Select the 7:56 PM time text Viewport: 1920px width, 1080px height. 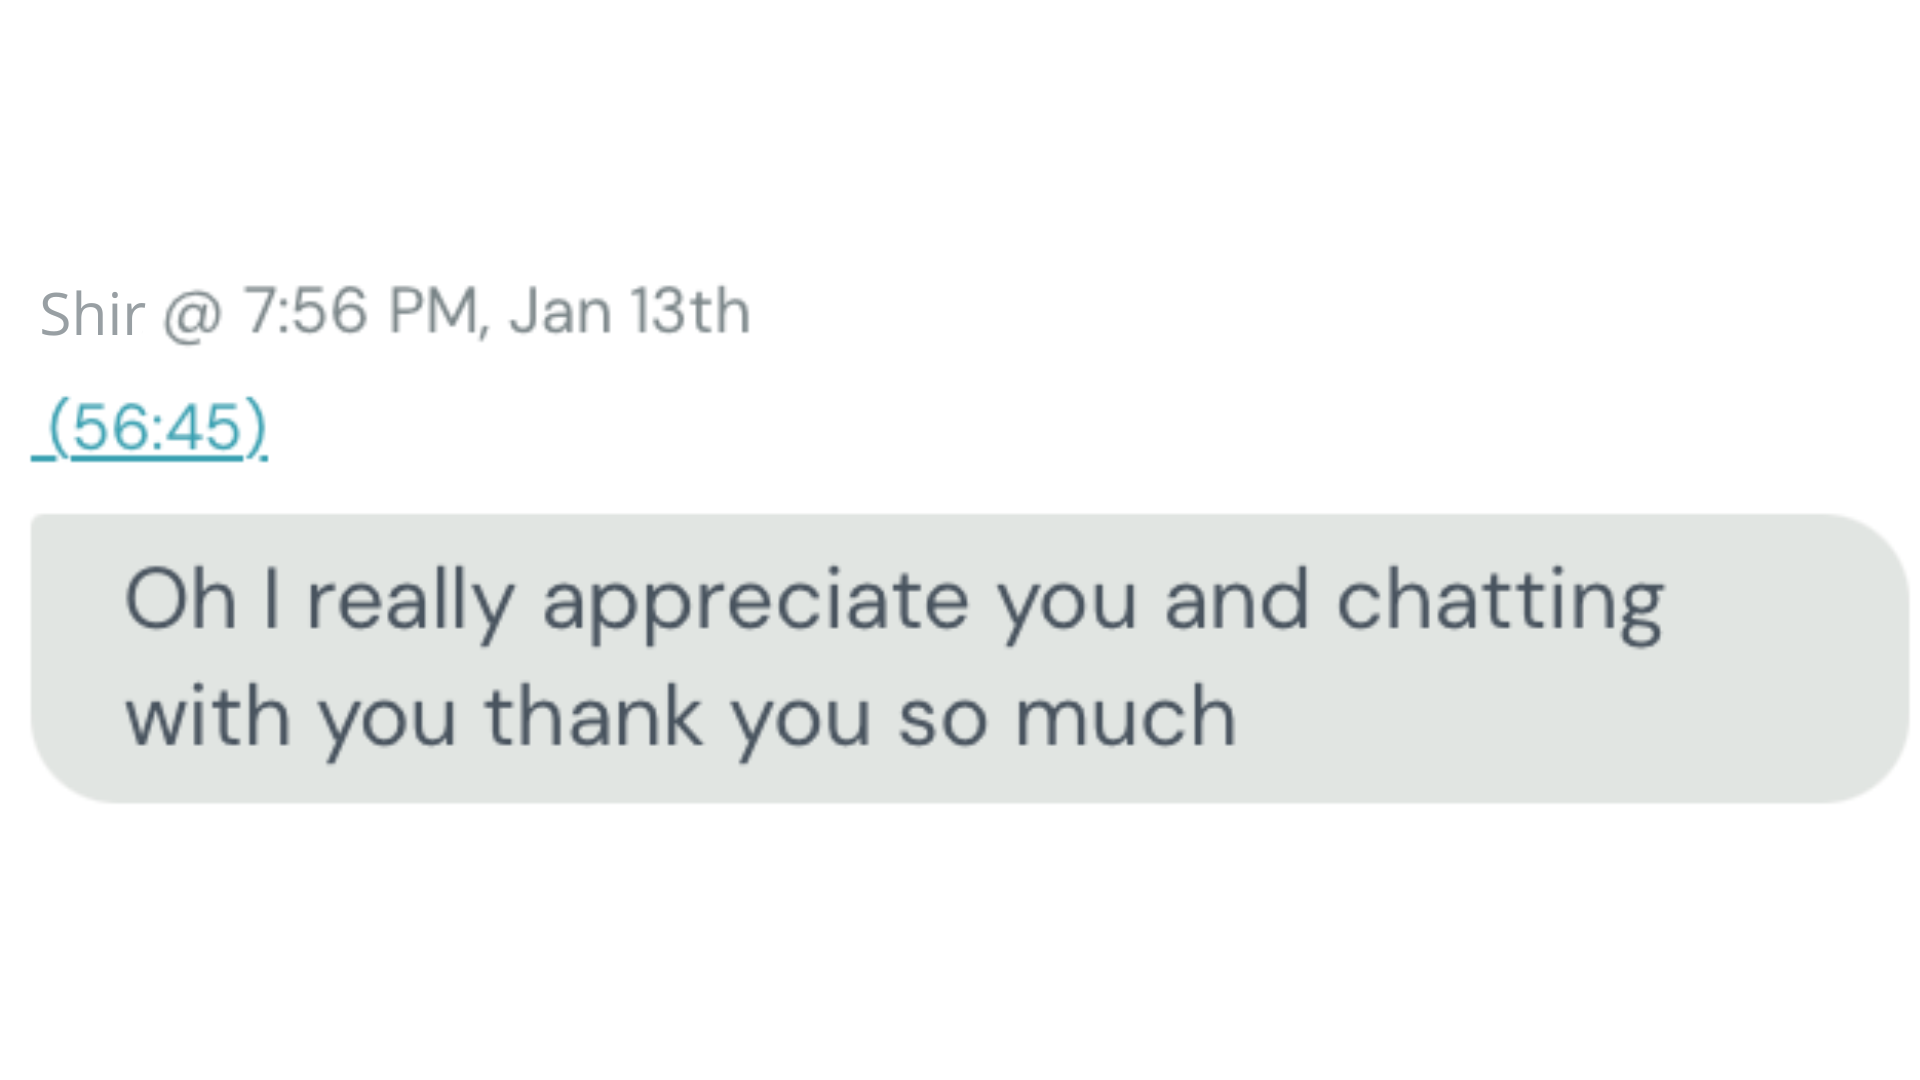click(361, 311)
